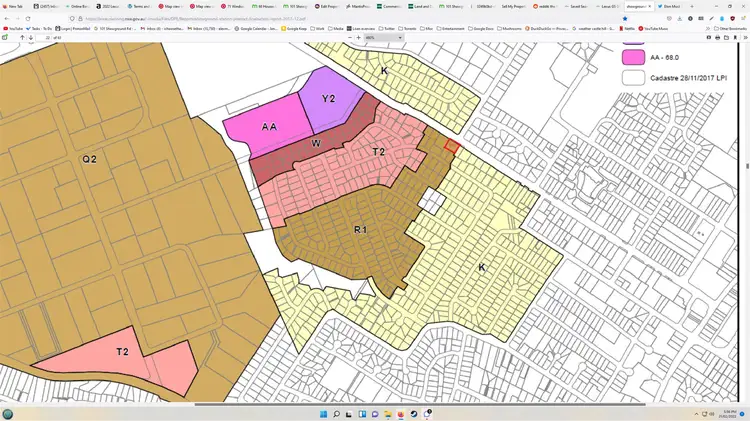
Task: Click the browser Reload page button
Action: pos(29,18)
